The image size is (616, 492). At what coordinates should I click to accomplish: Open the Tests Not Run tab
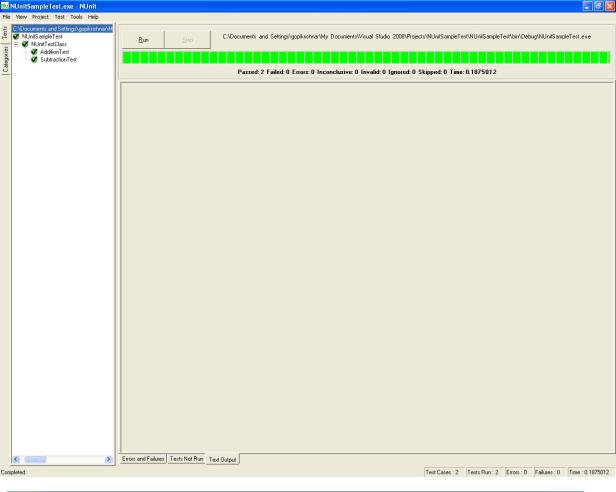click(186, 458)
